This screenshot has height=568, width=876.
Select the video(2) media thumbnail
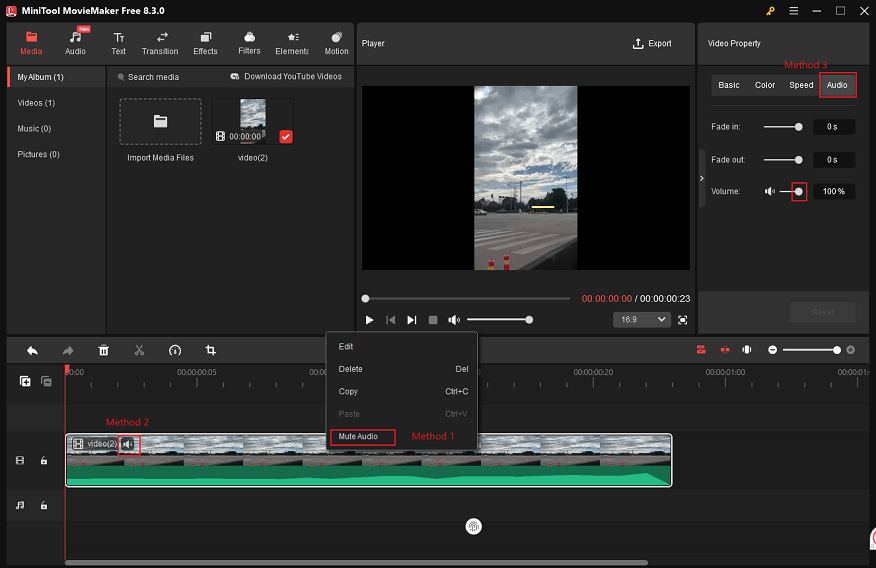[253, 121]
